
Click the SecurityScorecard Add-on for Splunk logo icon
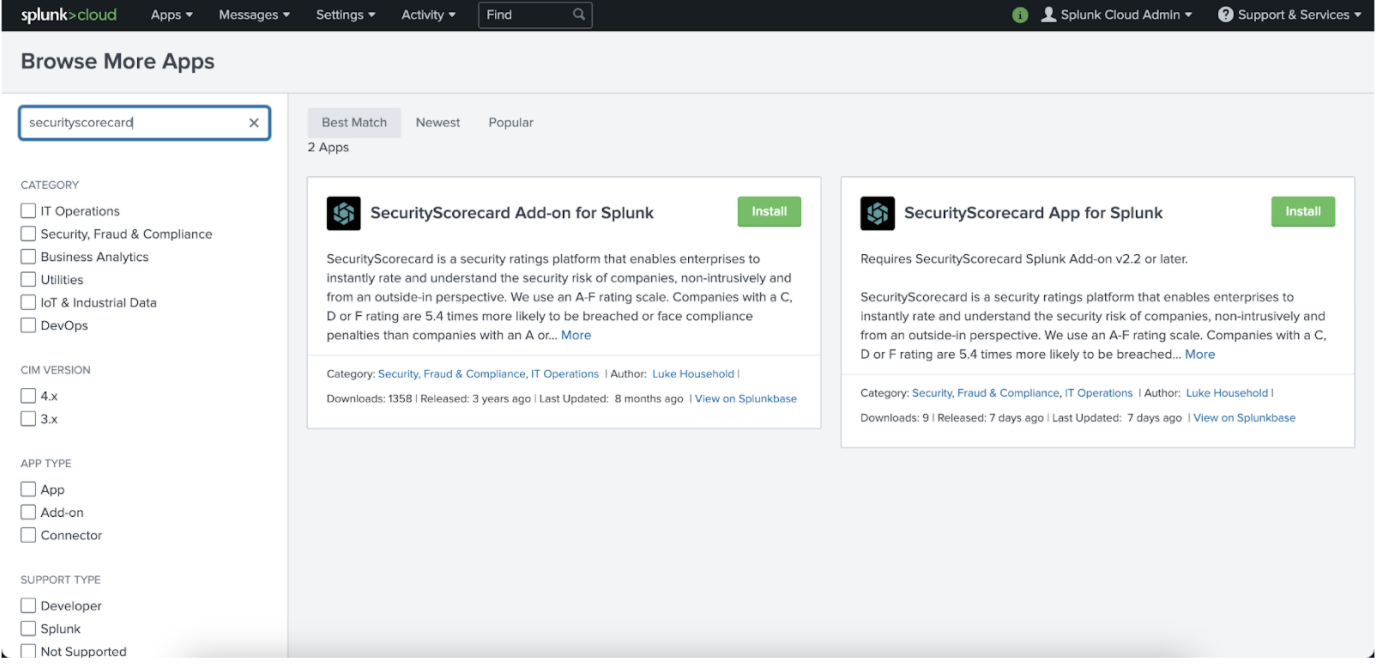343,213
